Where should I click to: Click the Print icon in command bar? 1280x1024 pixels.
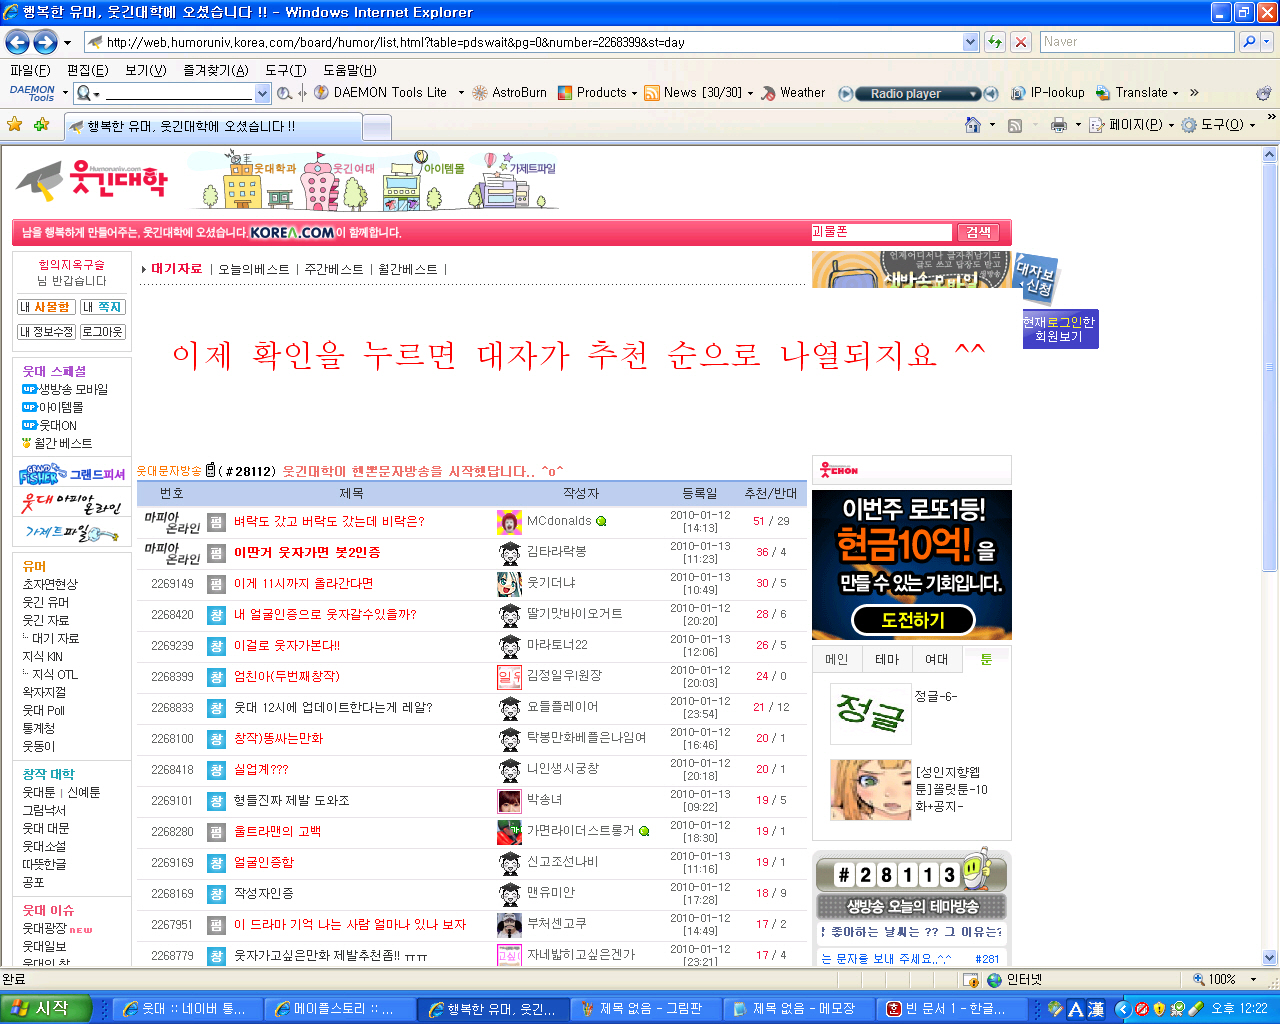(x=1059, y=125)
